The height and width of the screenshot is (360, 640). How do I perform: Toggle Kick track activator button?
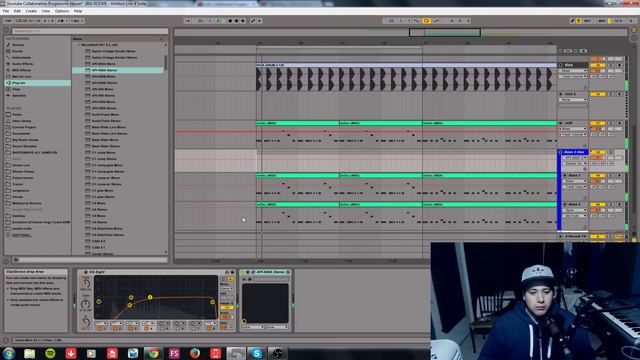point(598,65)
